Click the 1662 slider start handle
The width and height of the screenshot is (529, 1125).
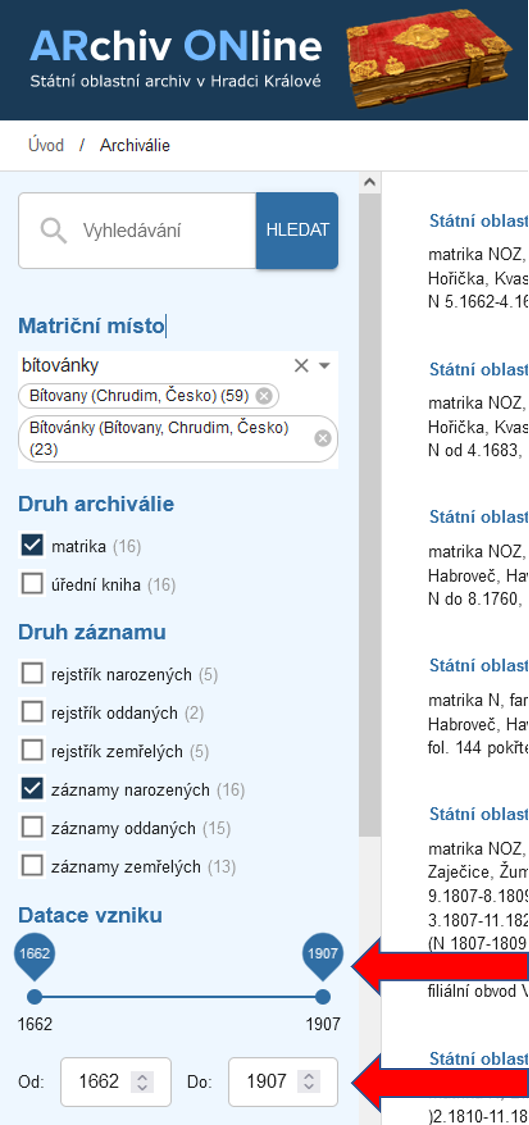pyautogui.click(x=34, y=997)
